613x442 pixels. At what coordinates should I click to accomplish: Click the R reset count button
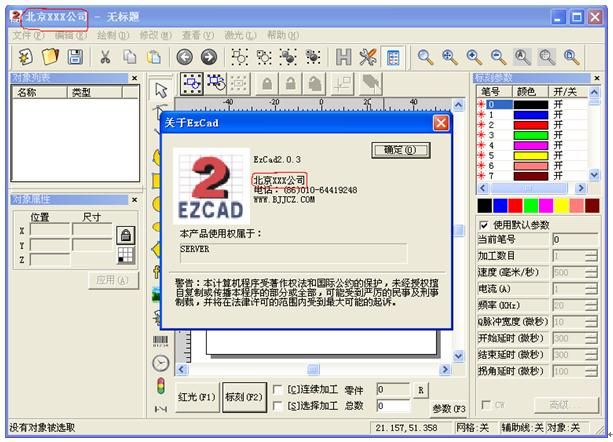(421, 390)
